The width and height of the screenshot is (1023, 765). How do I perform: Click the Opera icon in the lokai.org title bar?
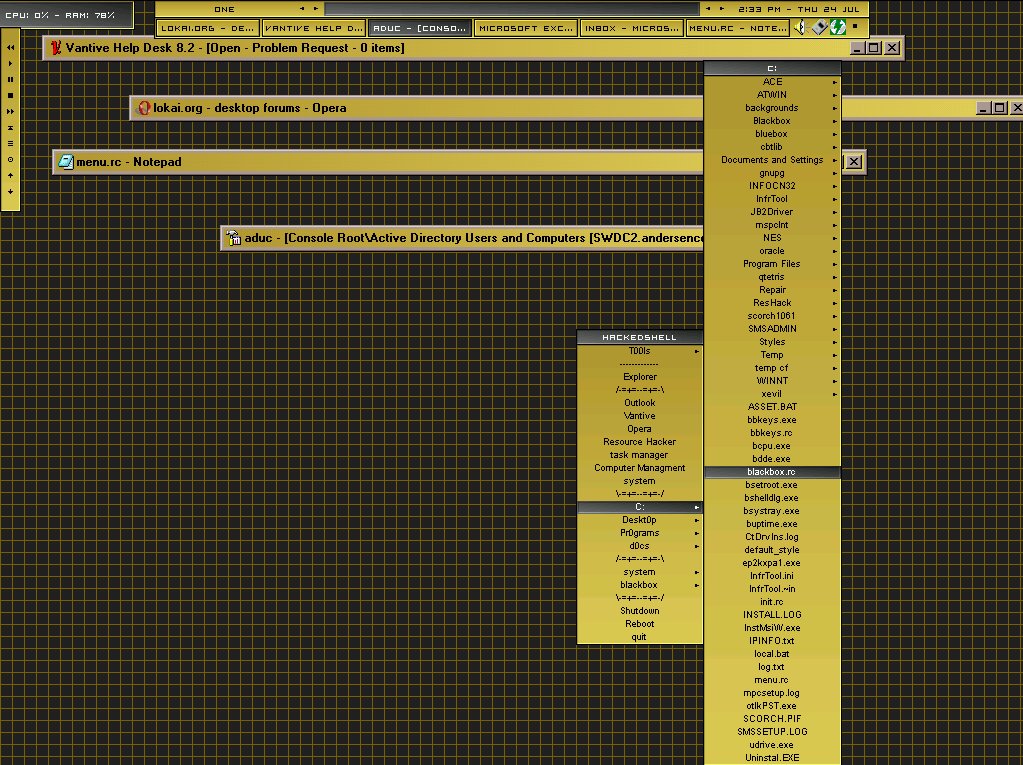(x=144, y=108)
